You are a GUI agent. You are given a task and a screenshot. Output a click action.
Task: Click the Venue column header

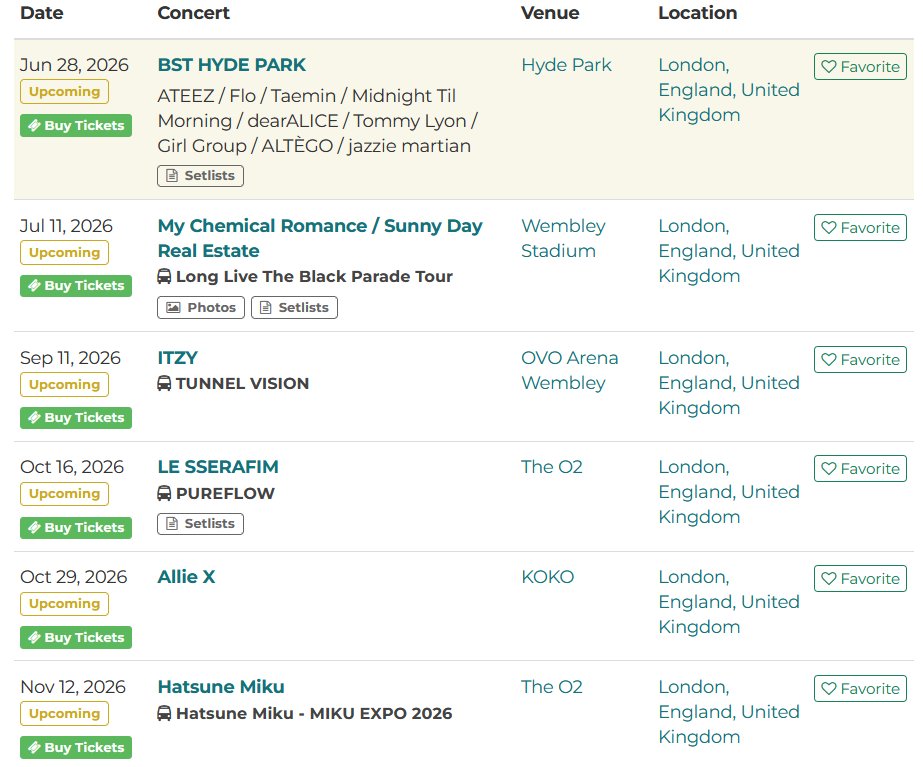click(550, 13)
